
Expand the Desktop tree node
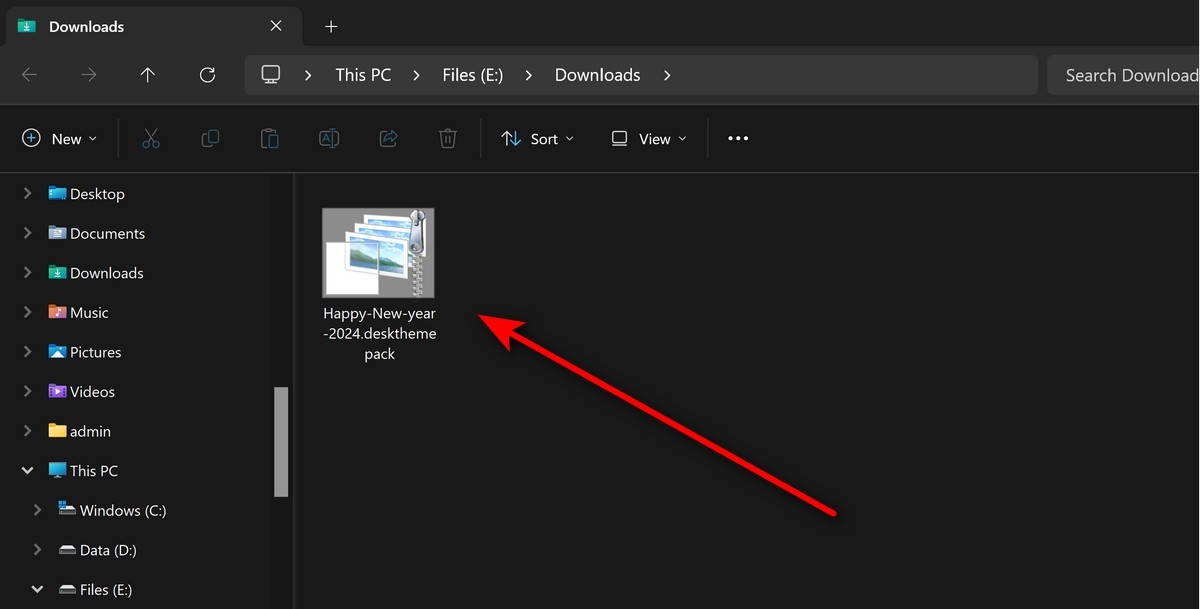[x=27, y=194]
